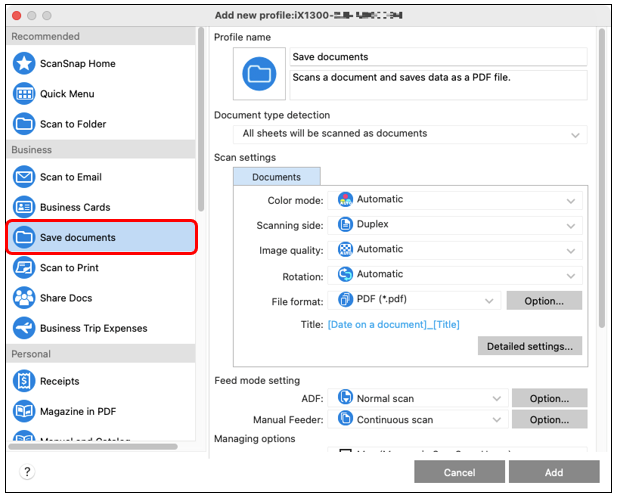Image resolution: width=617 pixels, height=498 pixels.
Task: Cancel adding the new profile
Action: coord(459,472)
